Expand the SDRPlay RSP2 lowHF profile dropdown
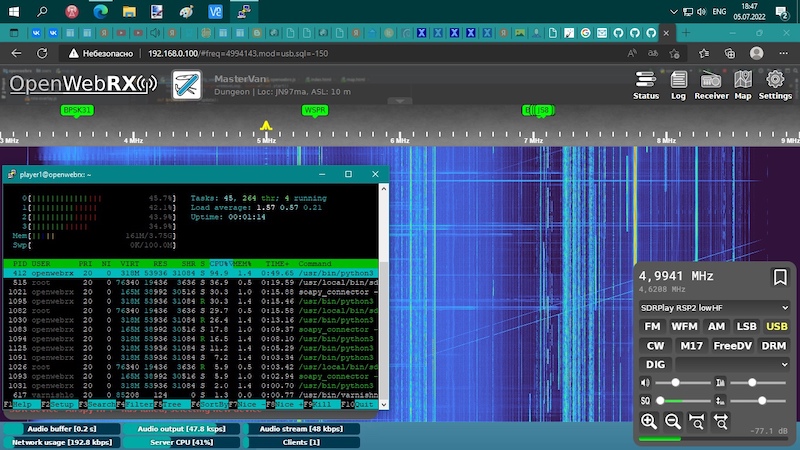Viewport: 800px width, 450px height. click(x=714, y=308)
